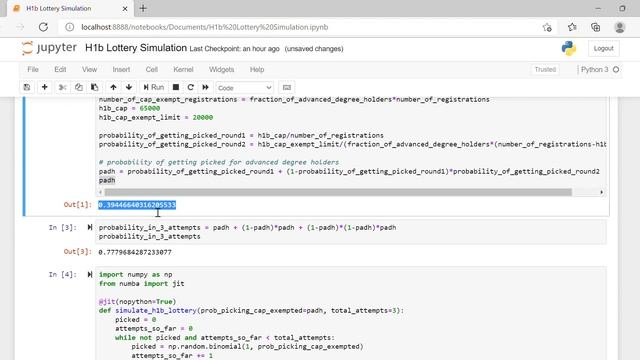Viewport: 640px width, 360px height.
Task: Click the left arrow of cell scrollbar
Action: coord(100,192)
